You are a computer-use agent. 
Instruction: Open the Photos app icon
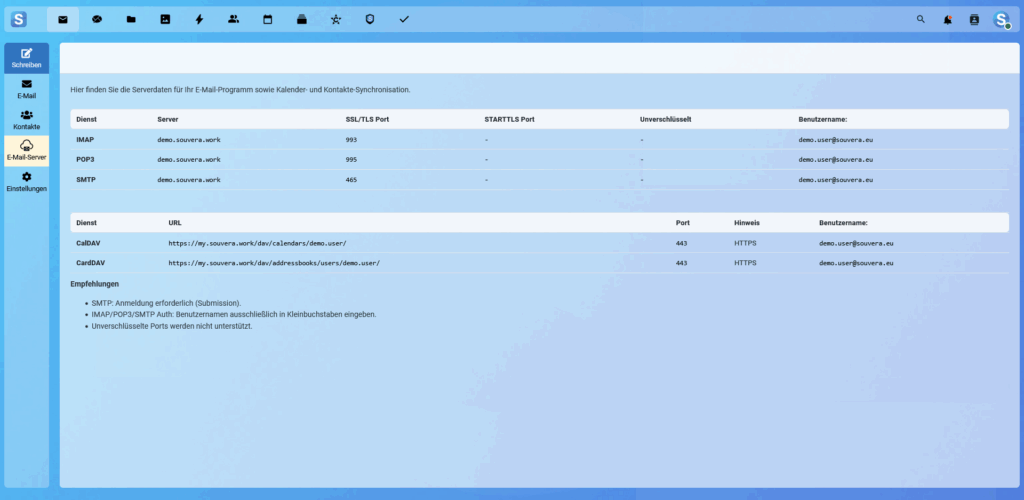click(165, 19)
